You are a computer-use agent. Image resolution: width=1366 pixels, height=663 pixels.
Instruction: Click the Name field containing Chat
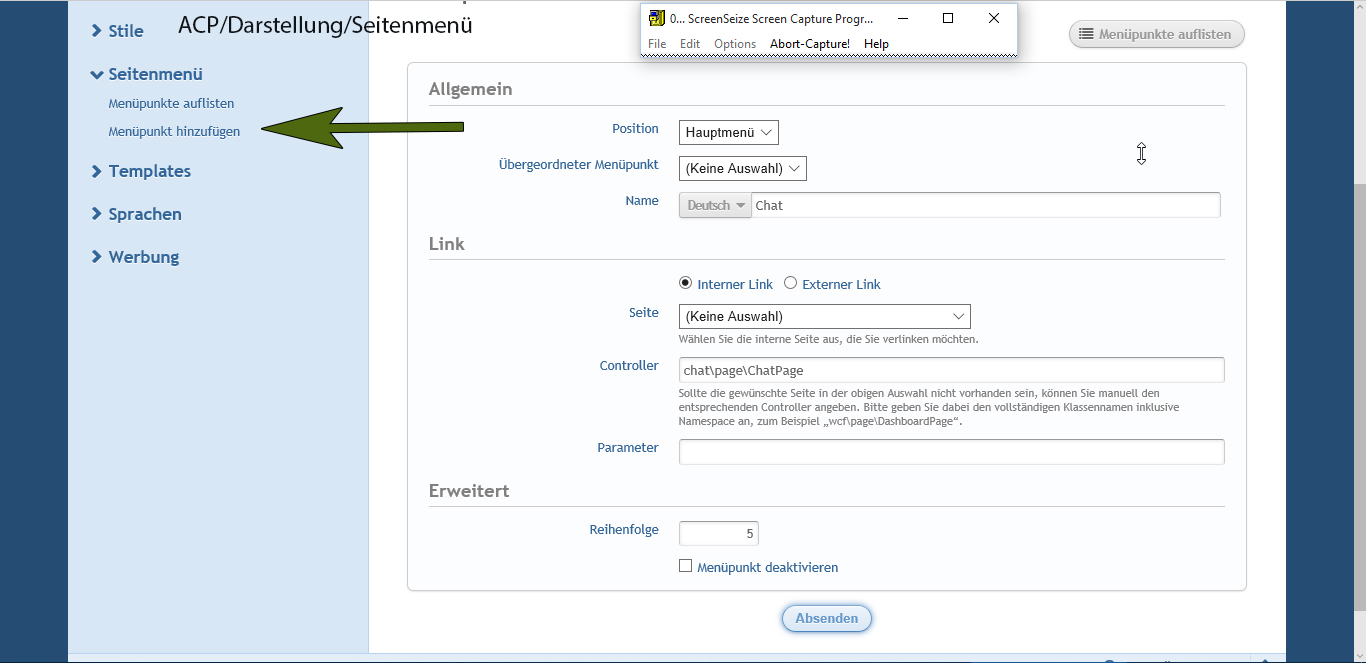point(985,205)
